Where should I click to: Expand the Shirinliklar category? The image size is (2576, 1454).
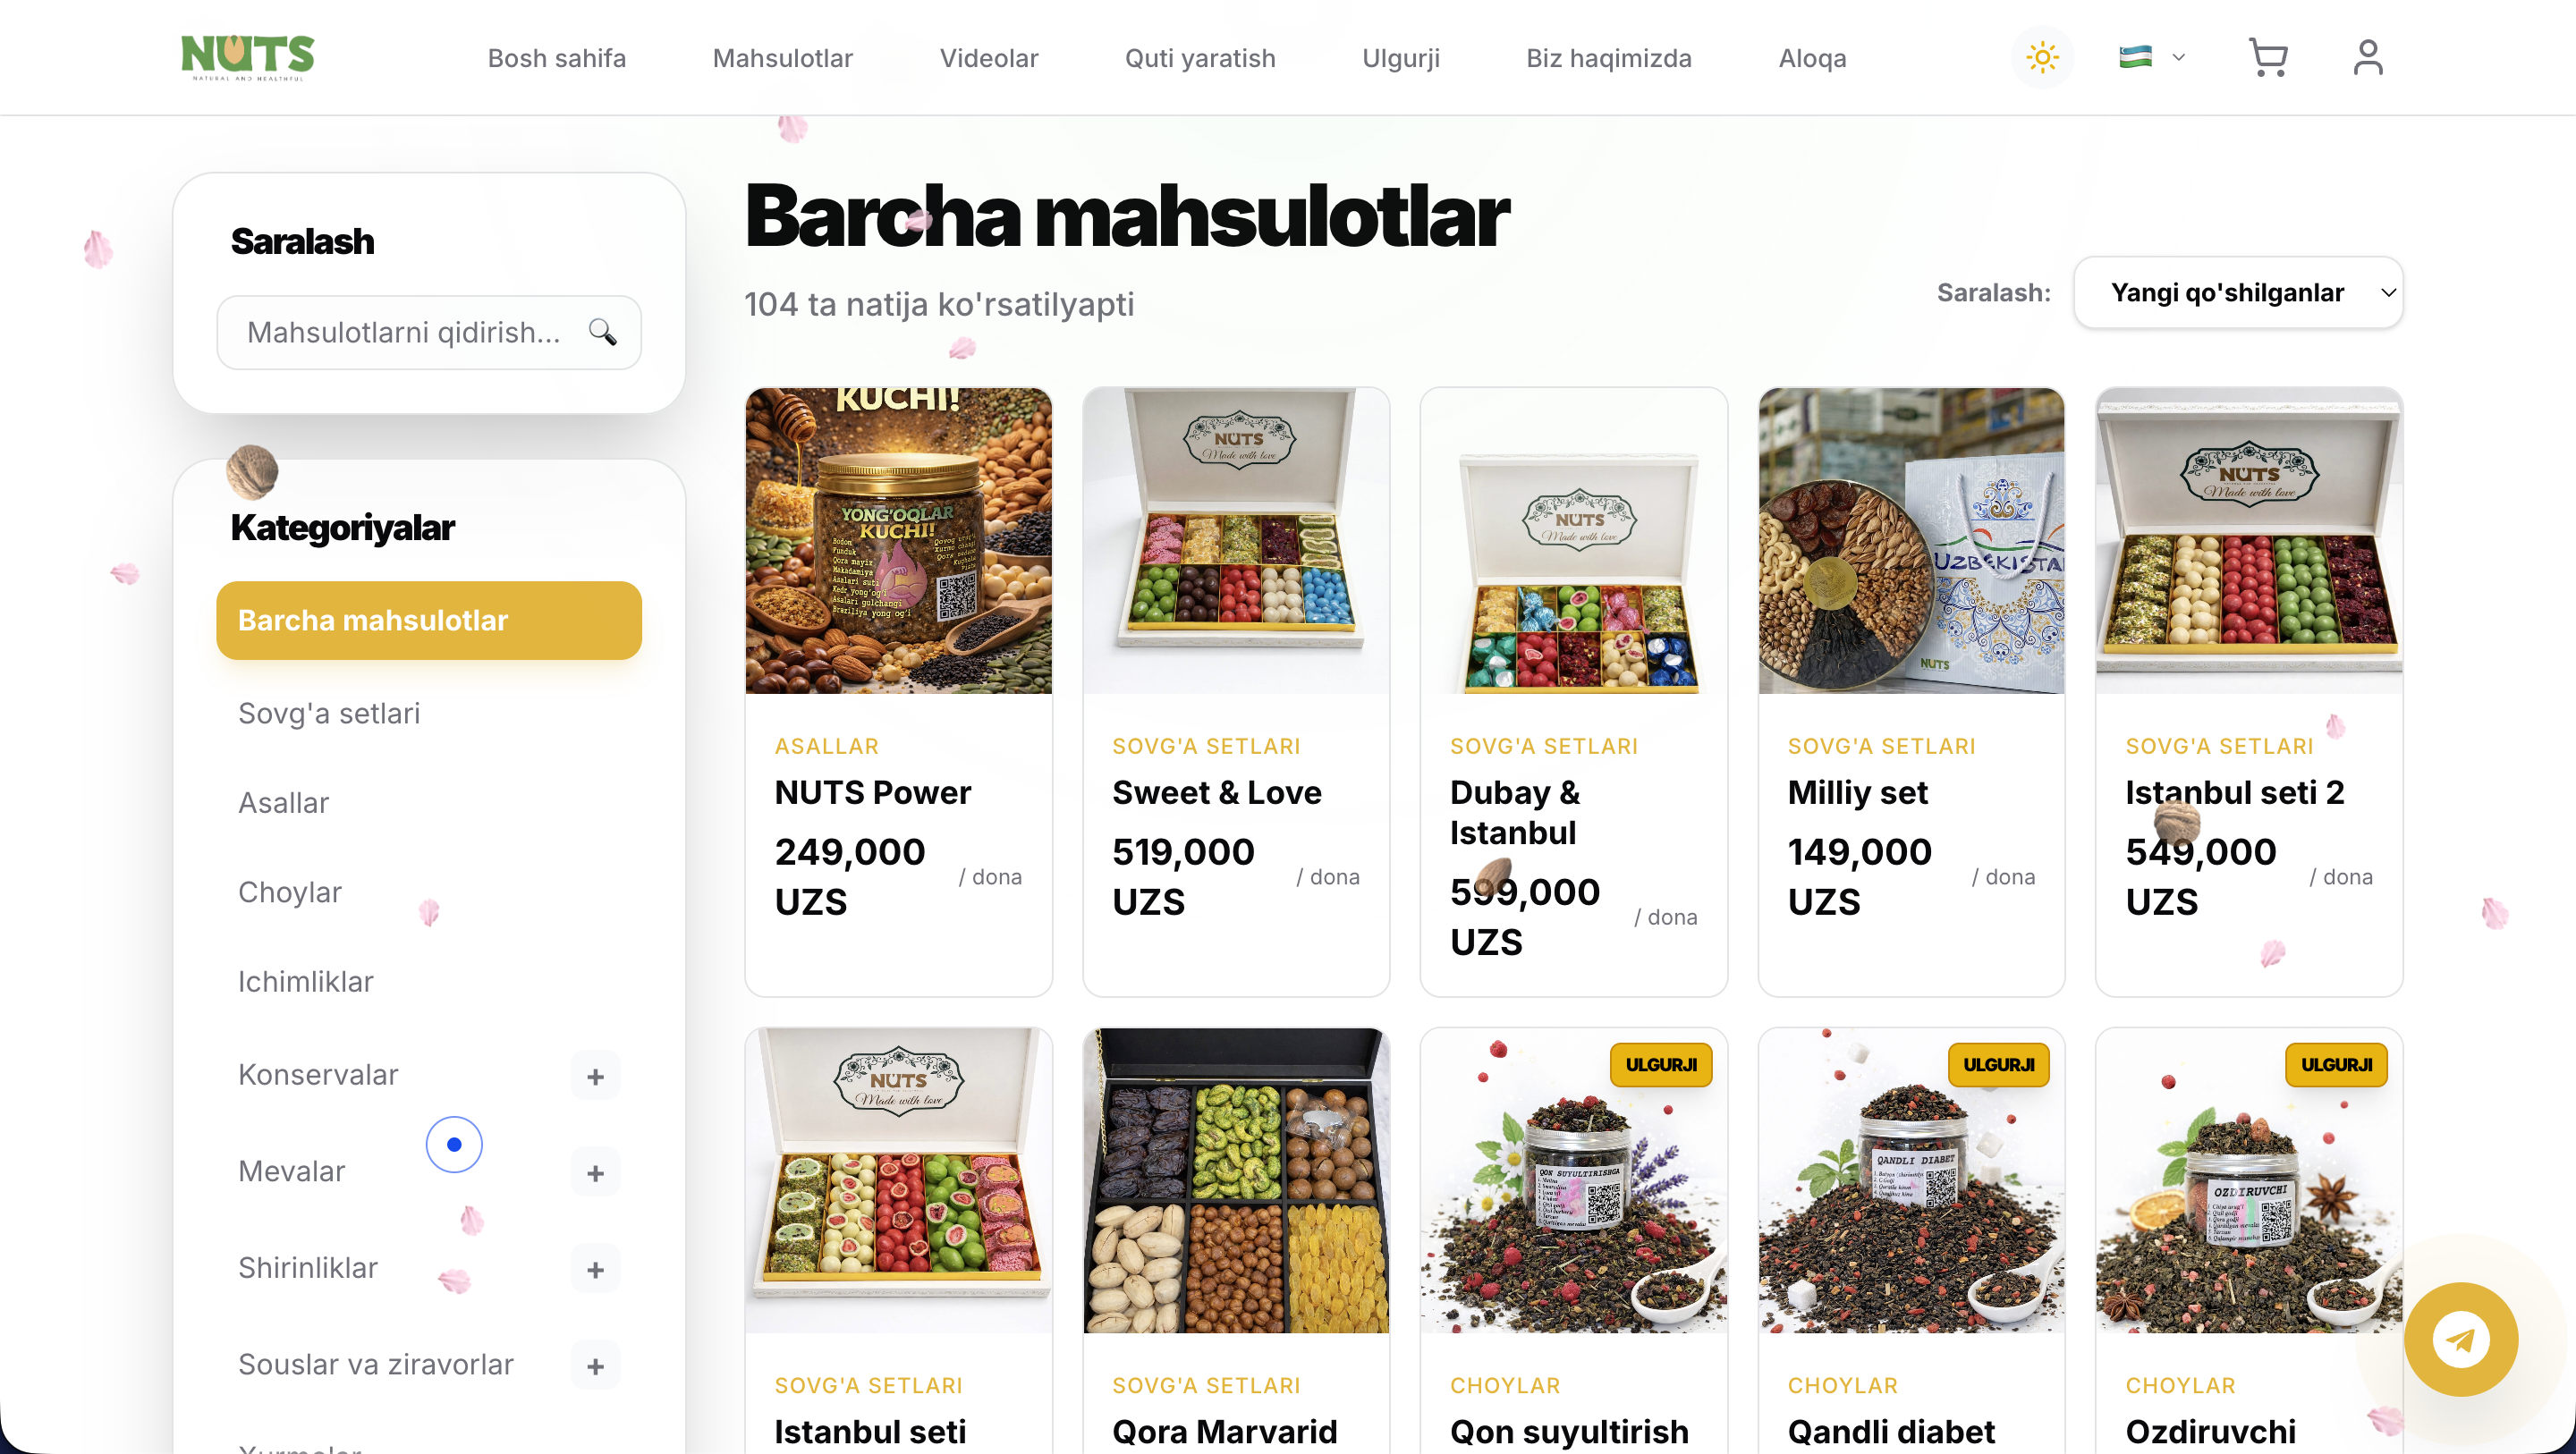point(595,1270)
